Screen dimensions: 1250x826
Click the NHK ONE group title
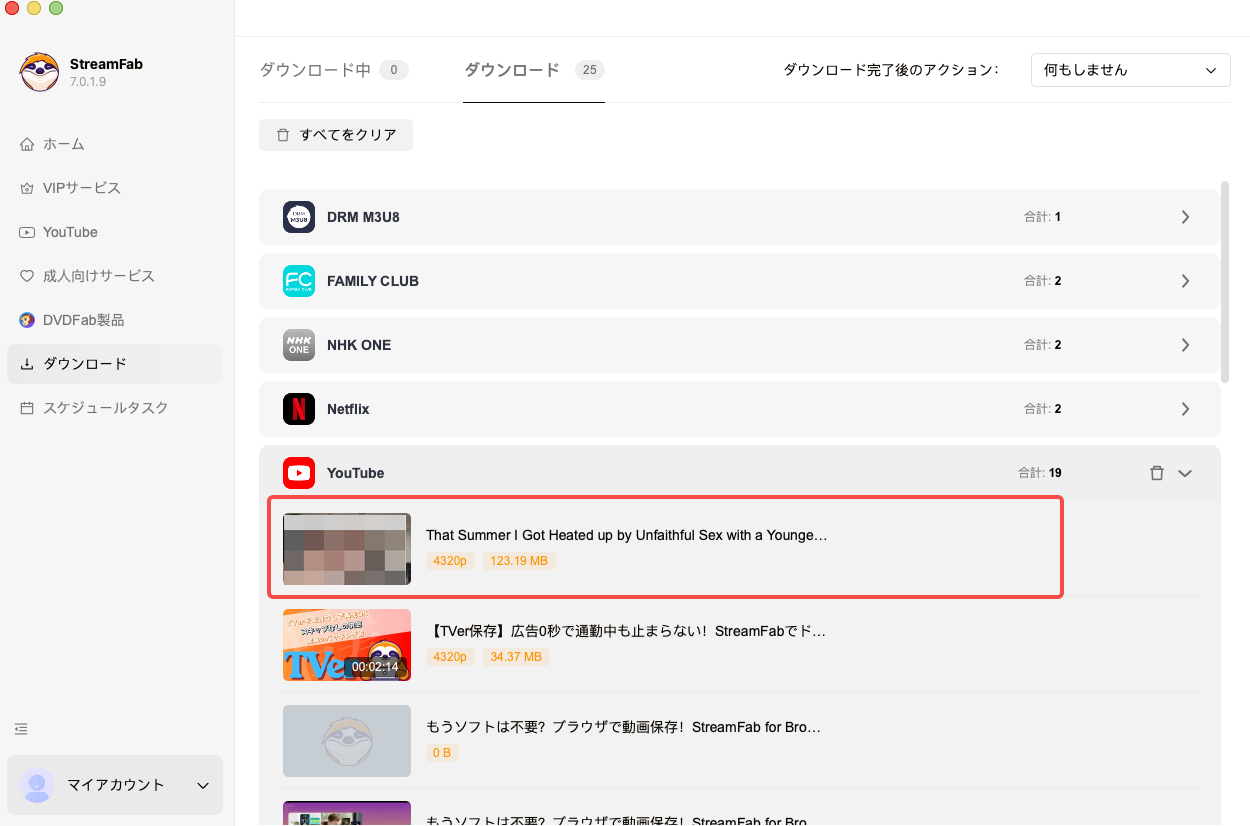[x=359, y=345]
